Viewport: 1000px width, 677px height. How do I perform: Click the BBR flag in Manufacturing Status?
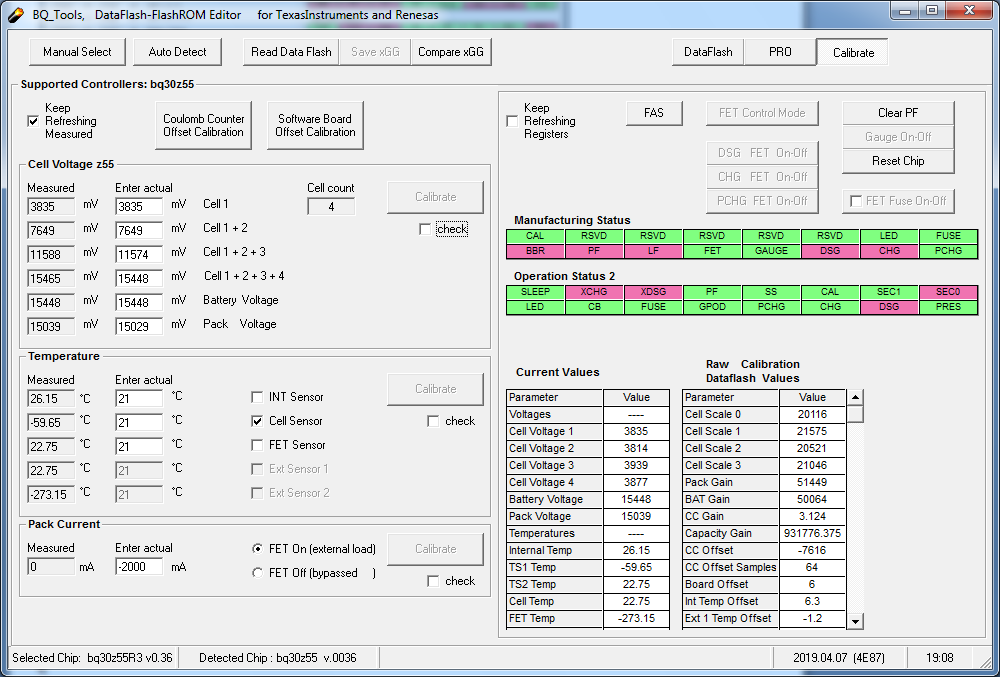pyautogui.click(x=535, y=251)
